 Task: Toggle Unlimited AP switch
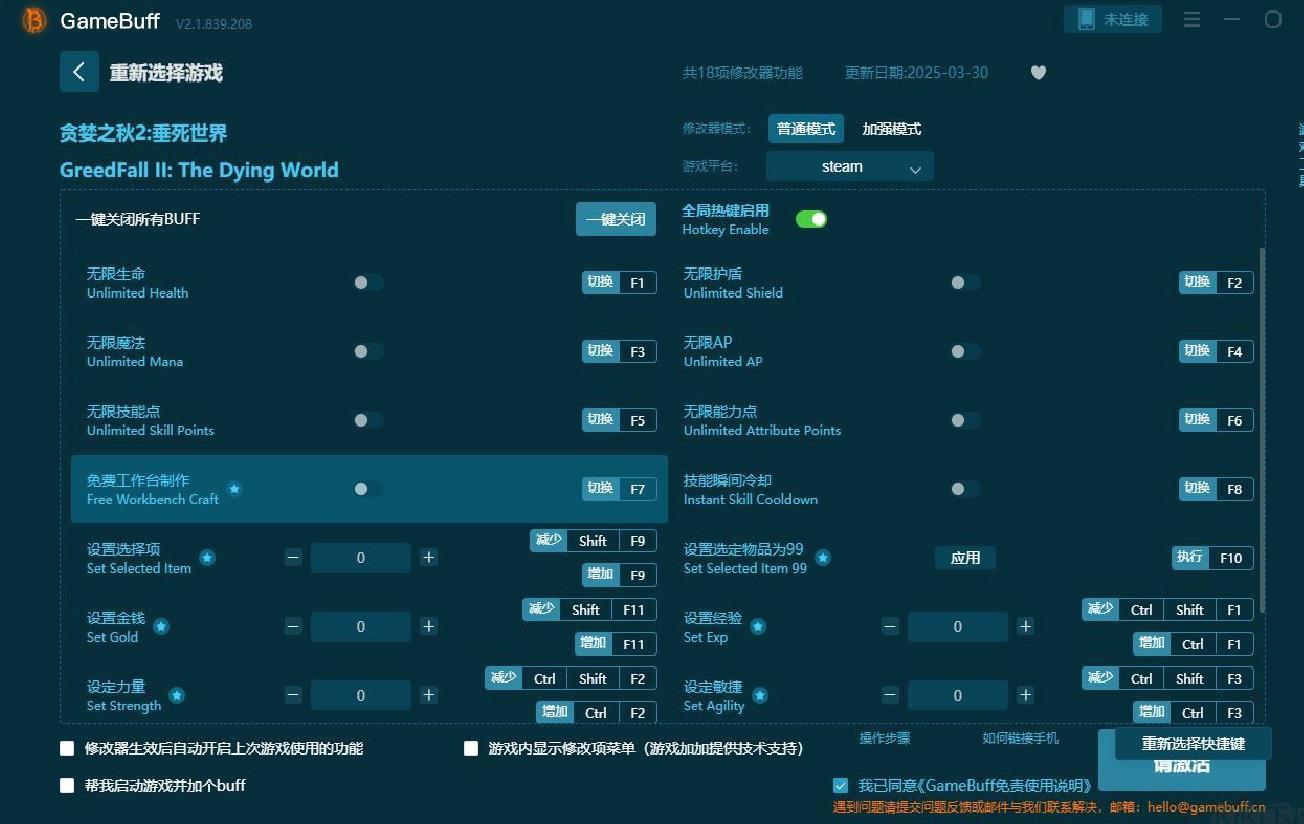pyautogui.click(x=965, y=352)
